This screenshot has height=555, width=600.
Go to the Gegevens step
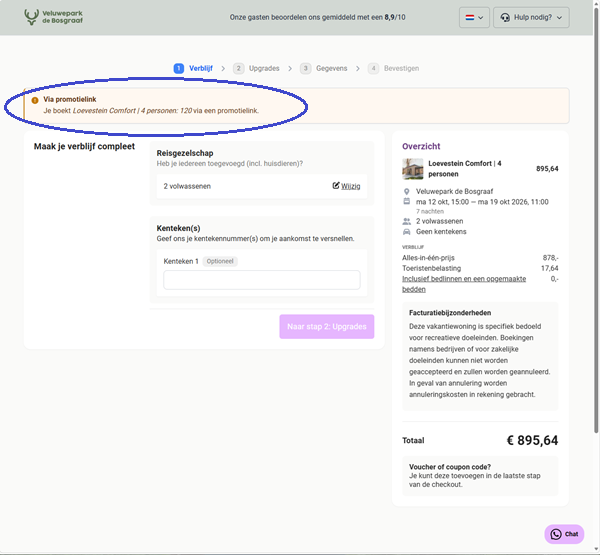point(324,69)
